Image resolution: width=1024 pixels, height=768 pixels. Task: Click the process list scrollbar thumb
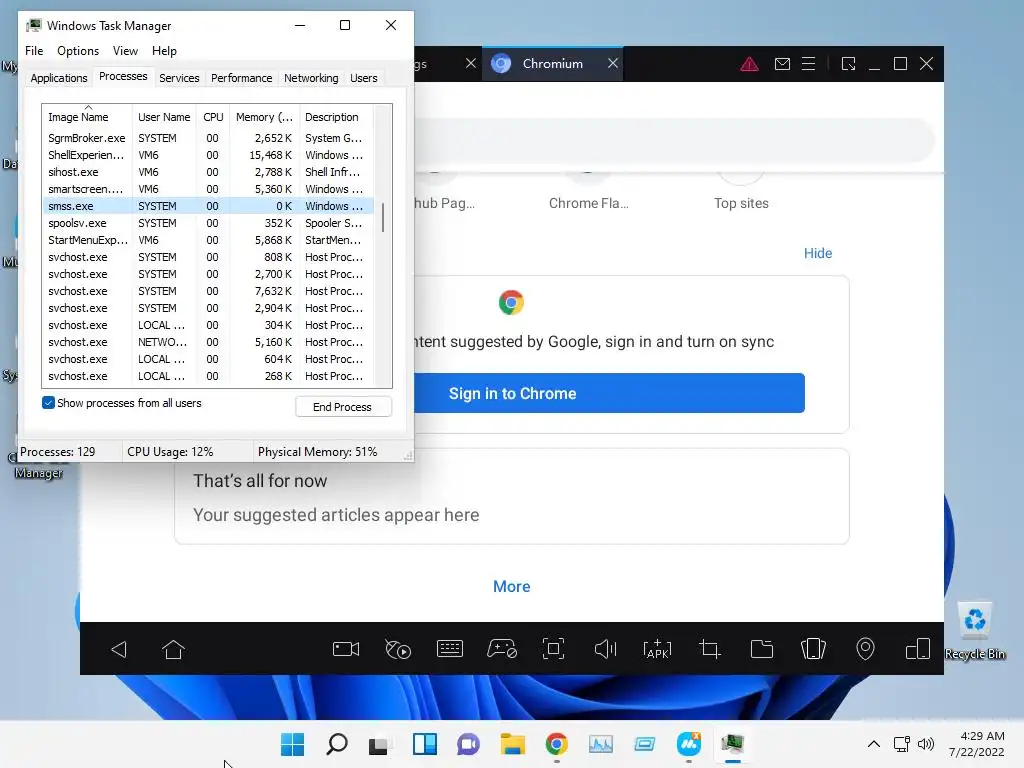383,217
